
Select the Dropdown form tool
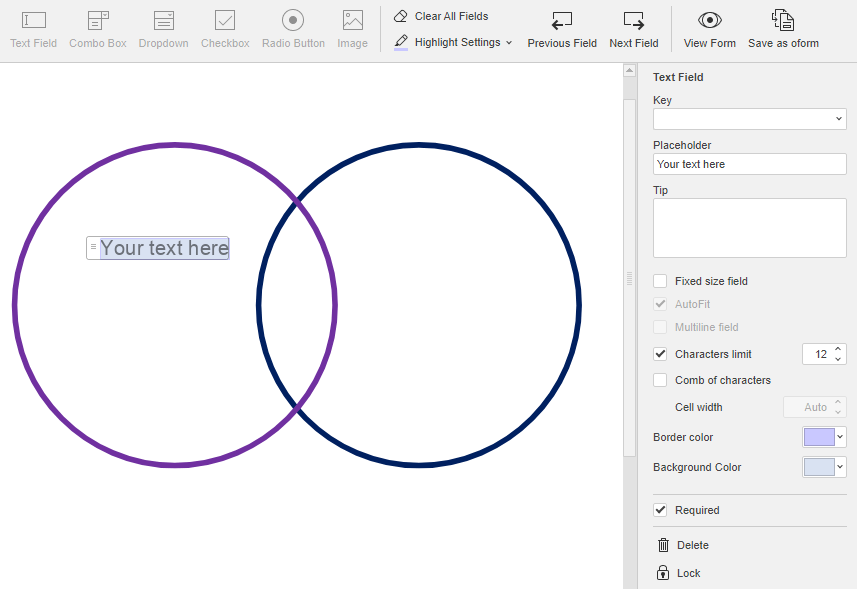tap(163, 28)
